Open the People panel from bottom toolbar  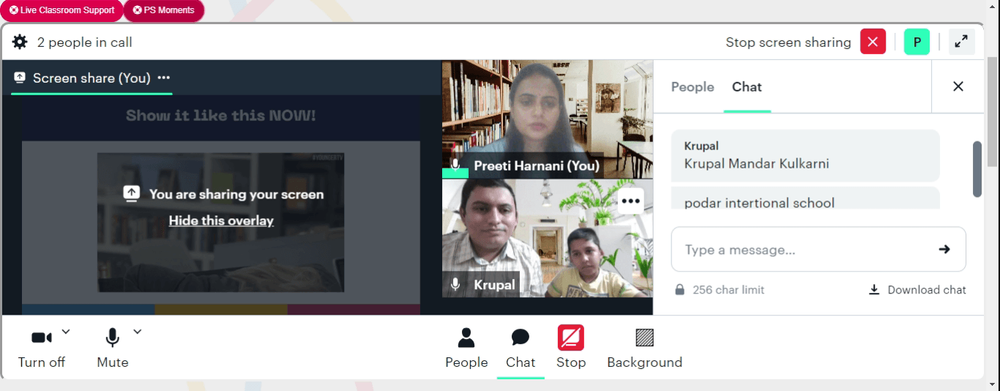pyautogui.click(x=466, y=348)
